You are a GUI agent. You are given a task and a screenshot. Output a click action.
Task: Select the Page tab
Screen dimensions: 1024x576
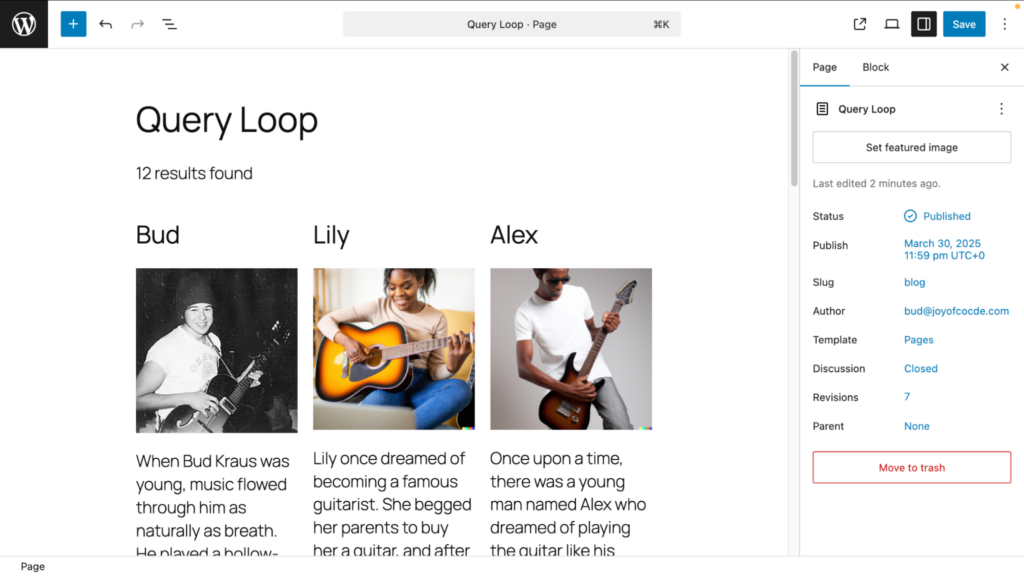(x=825, y=67)
